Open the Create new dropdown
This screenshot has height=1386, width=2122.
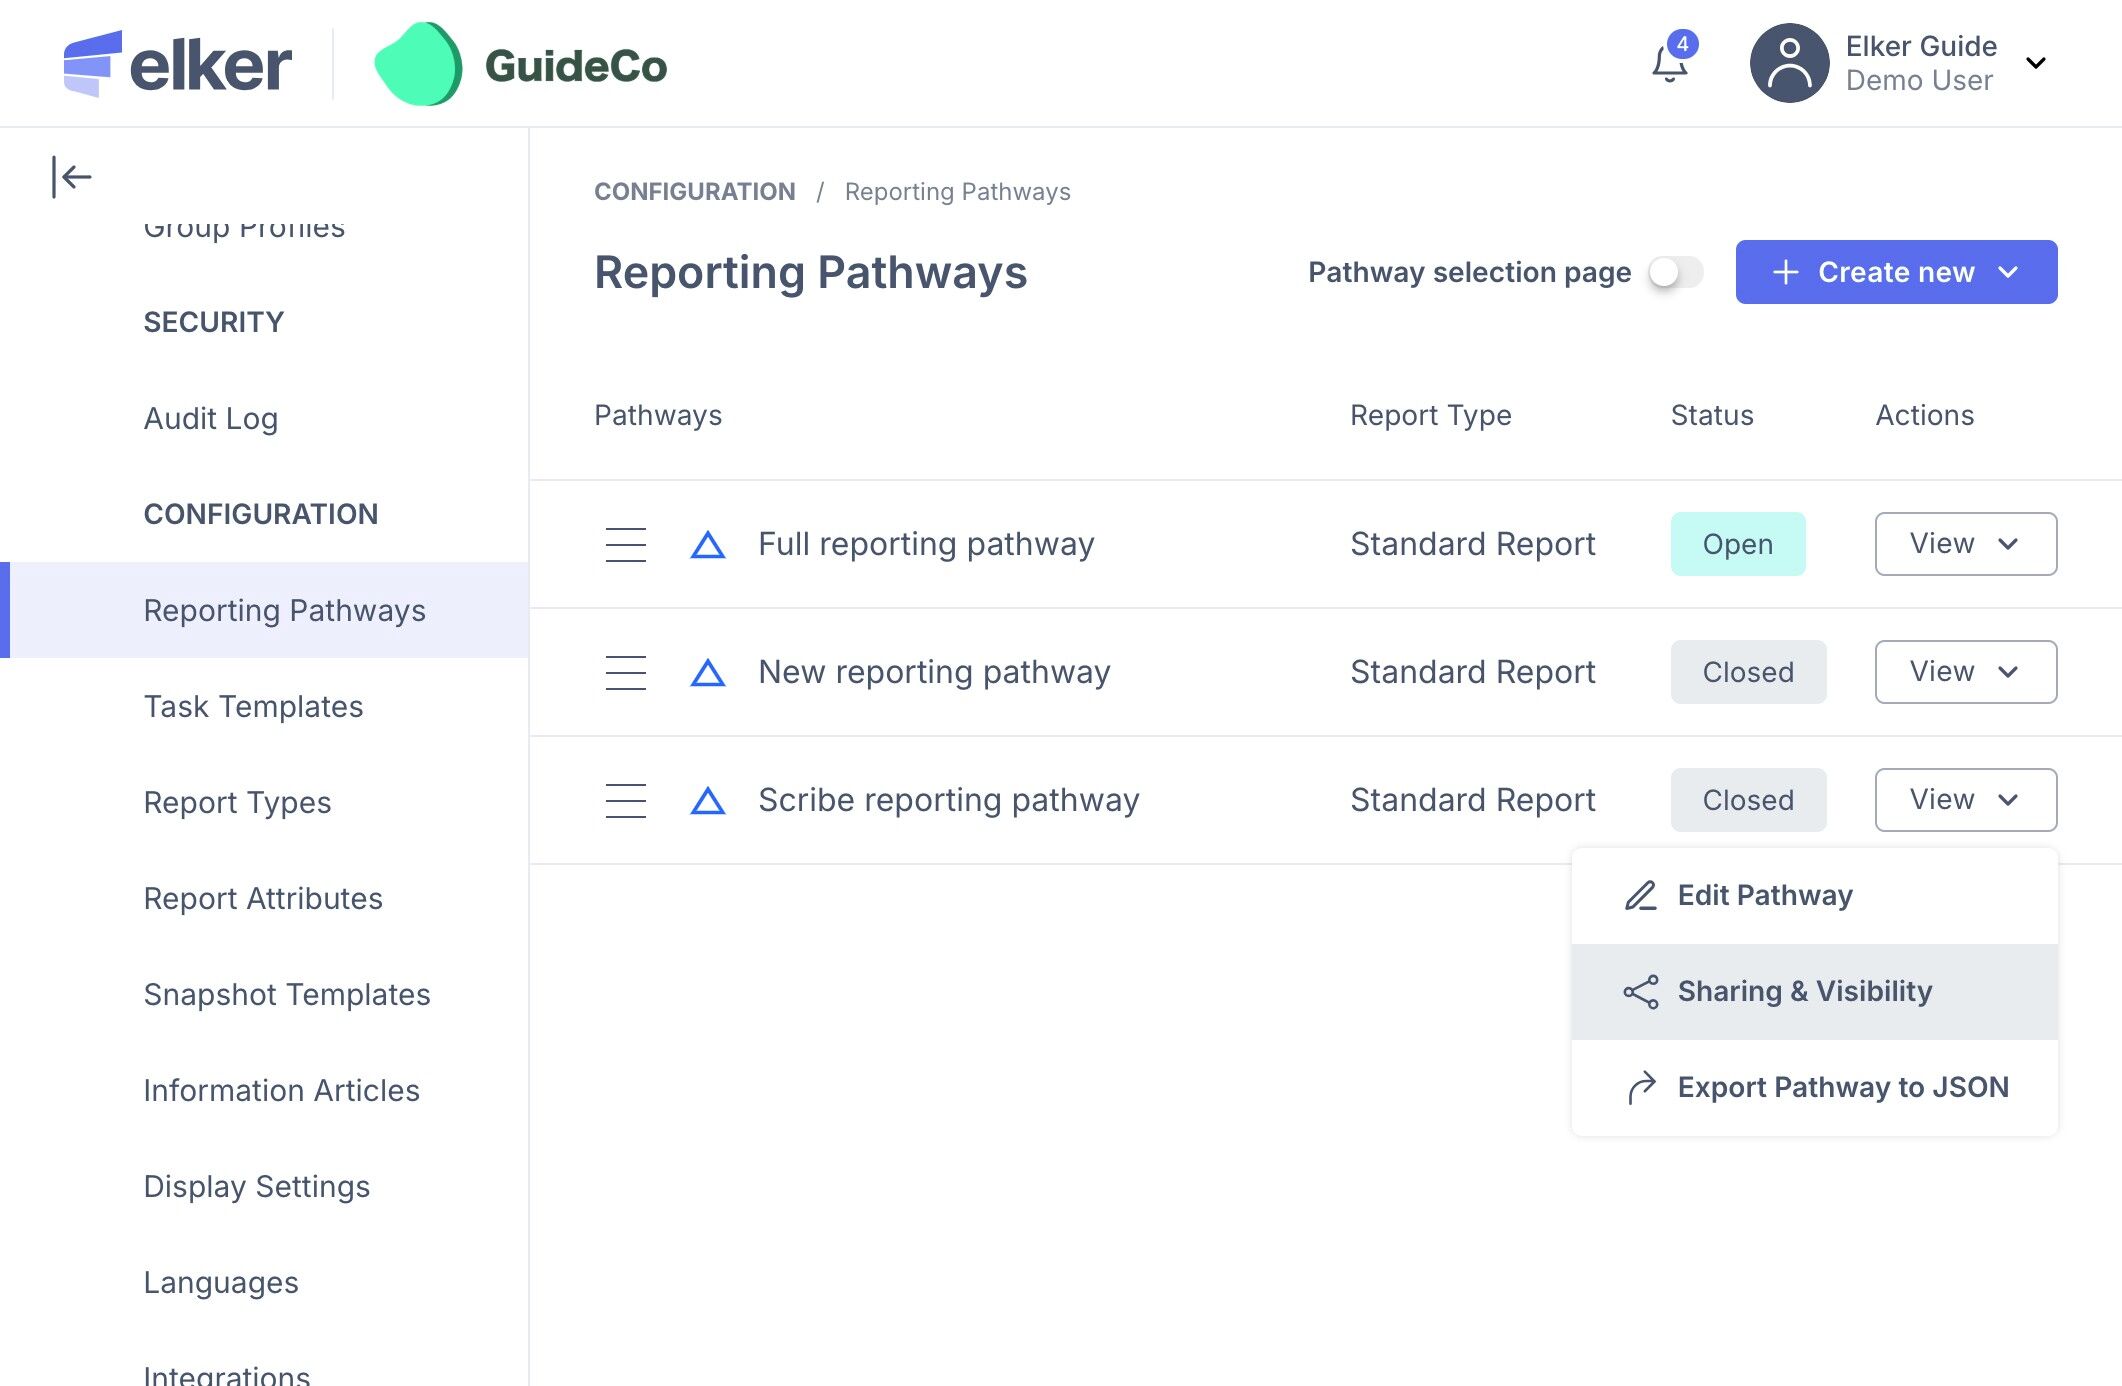pos(1896,272)
